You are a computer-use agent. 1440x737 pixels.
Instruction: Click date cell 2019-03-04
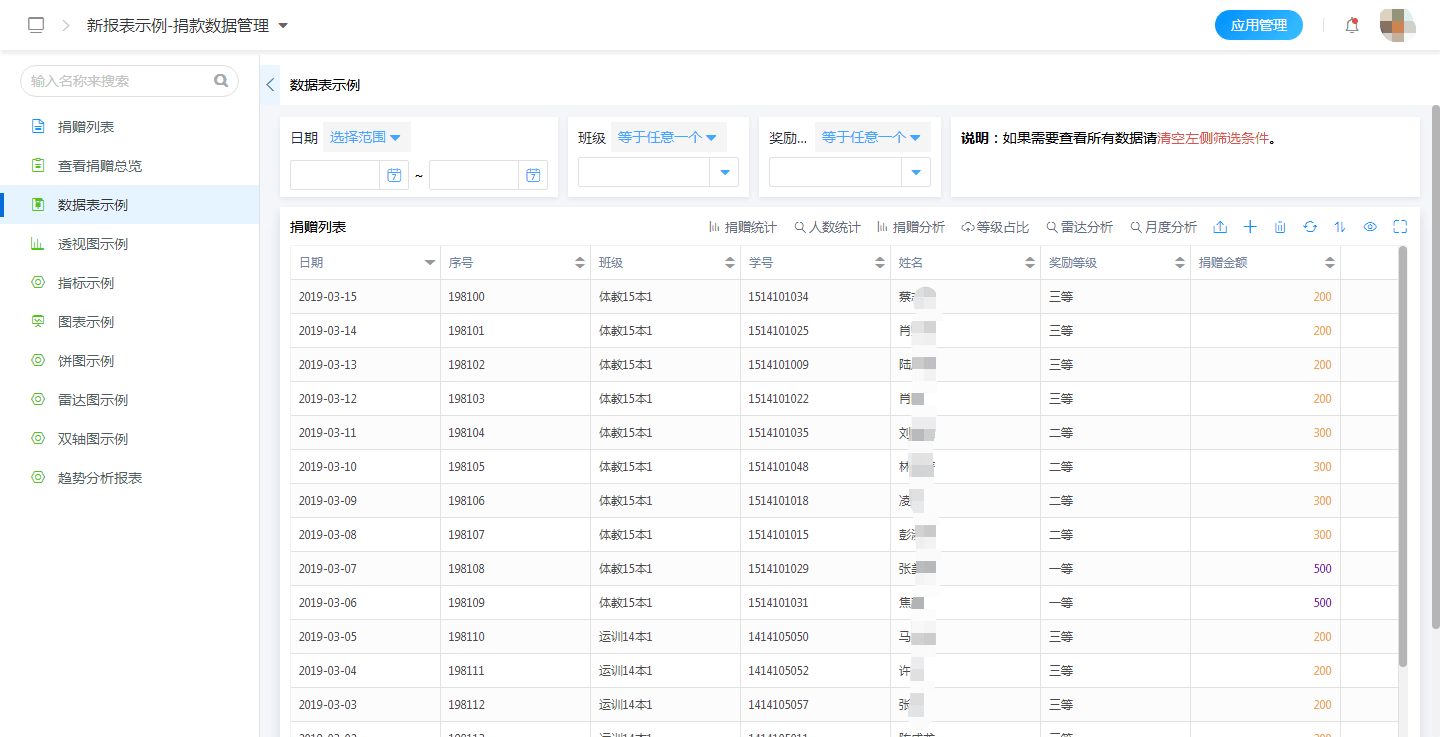[x=328, y=671]
